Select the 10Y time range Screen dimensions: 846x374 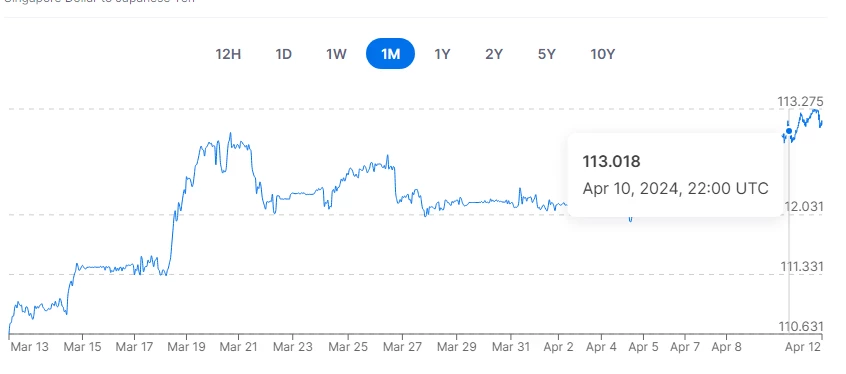pyautogui.click(x=602, y=54)
